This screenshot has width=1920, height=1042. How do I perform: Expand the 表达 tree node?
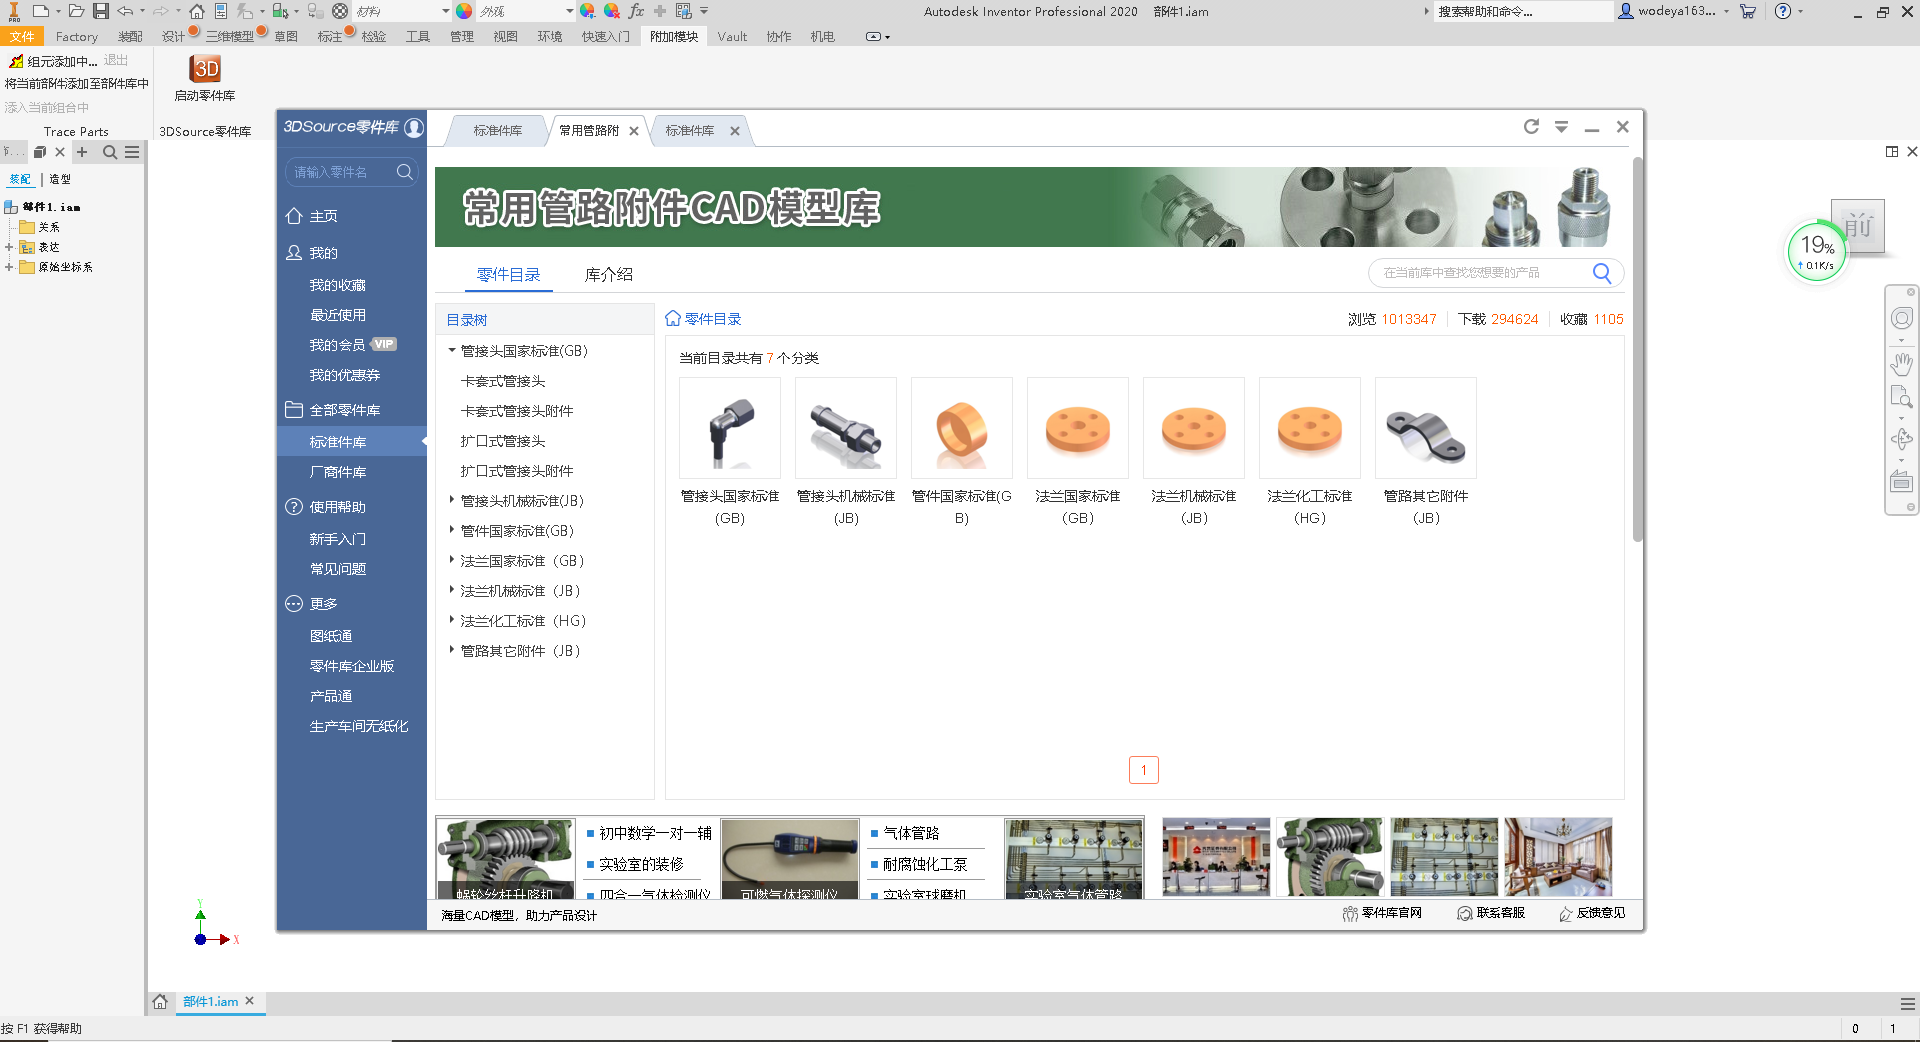pyautogui.click(x=9, y=247)
